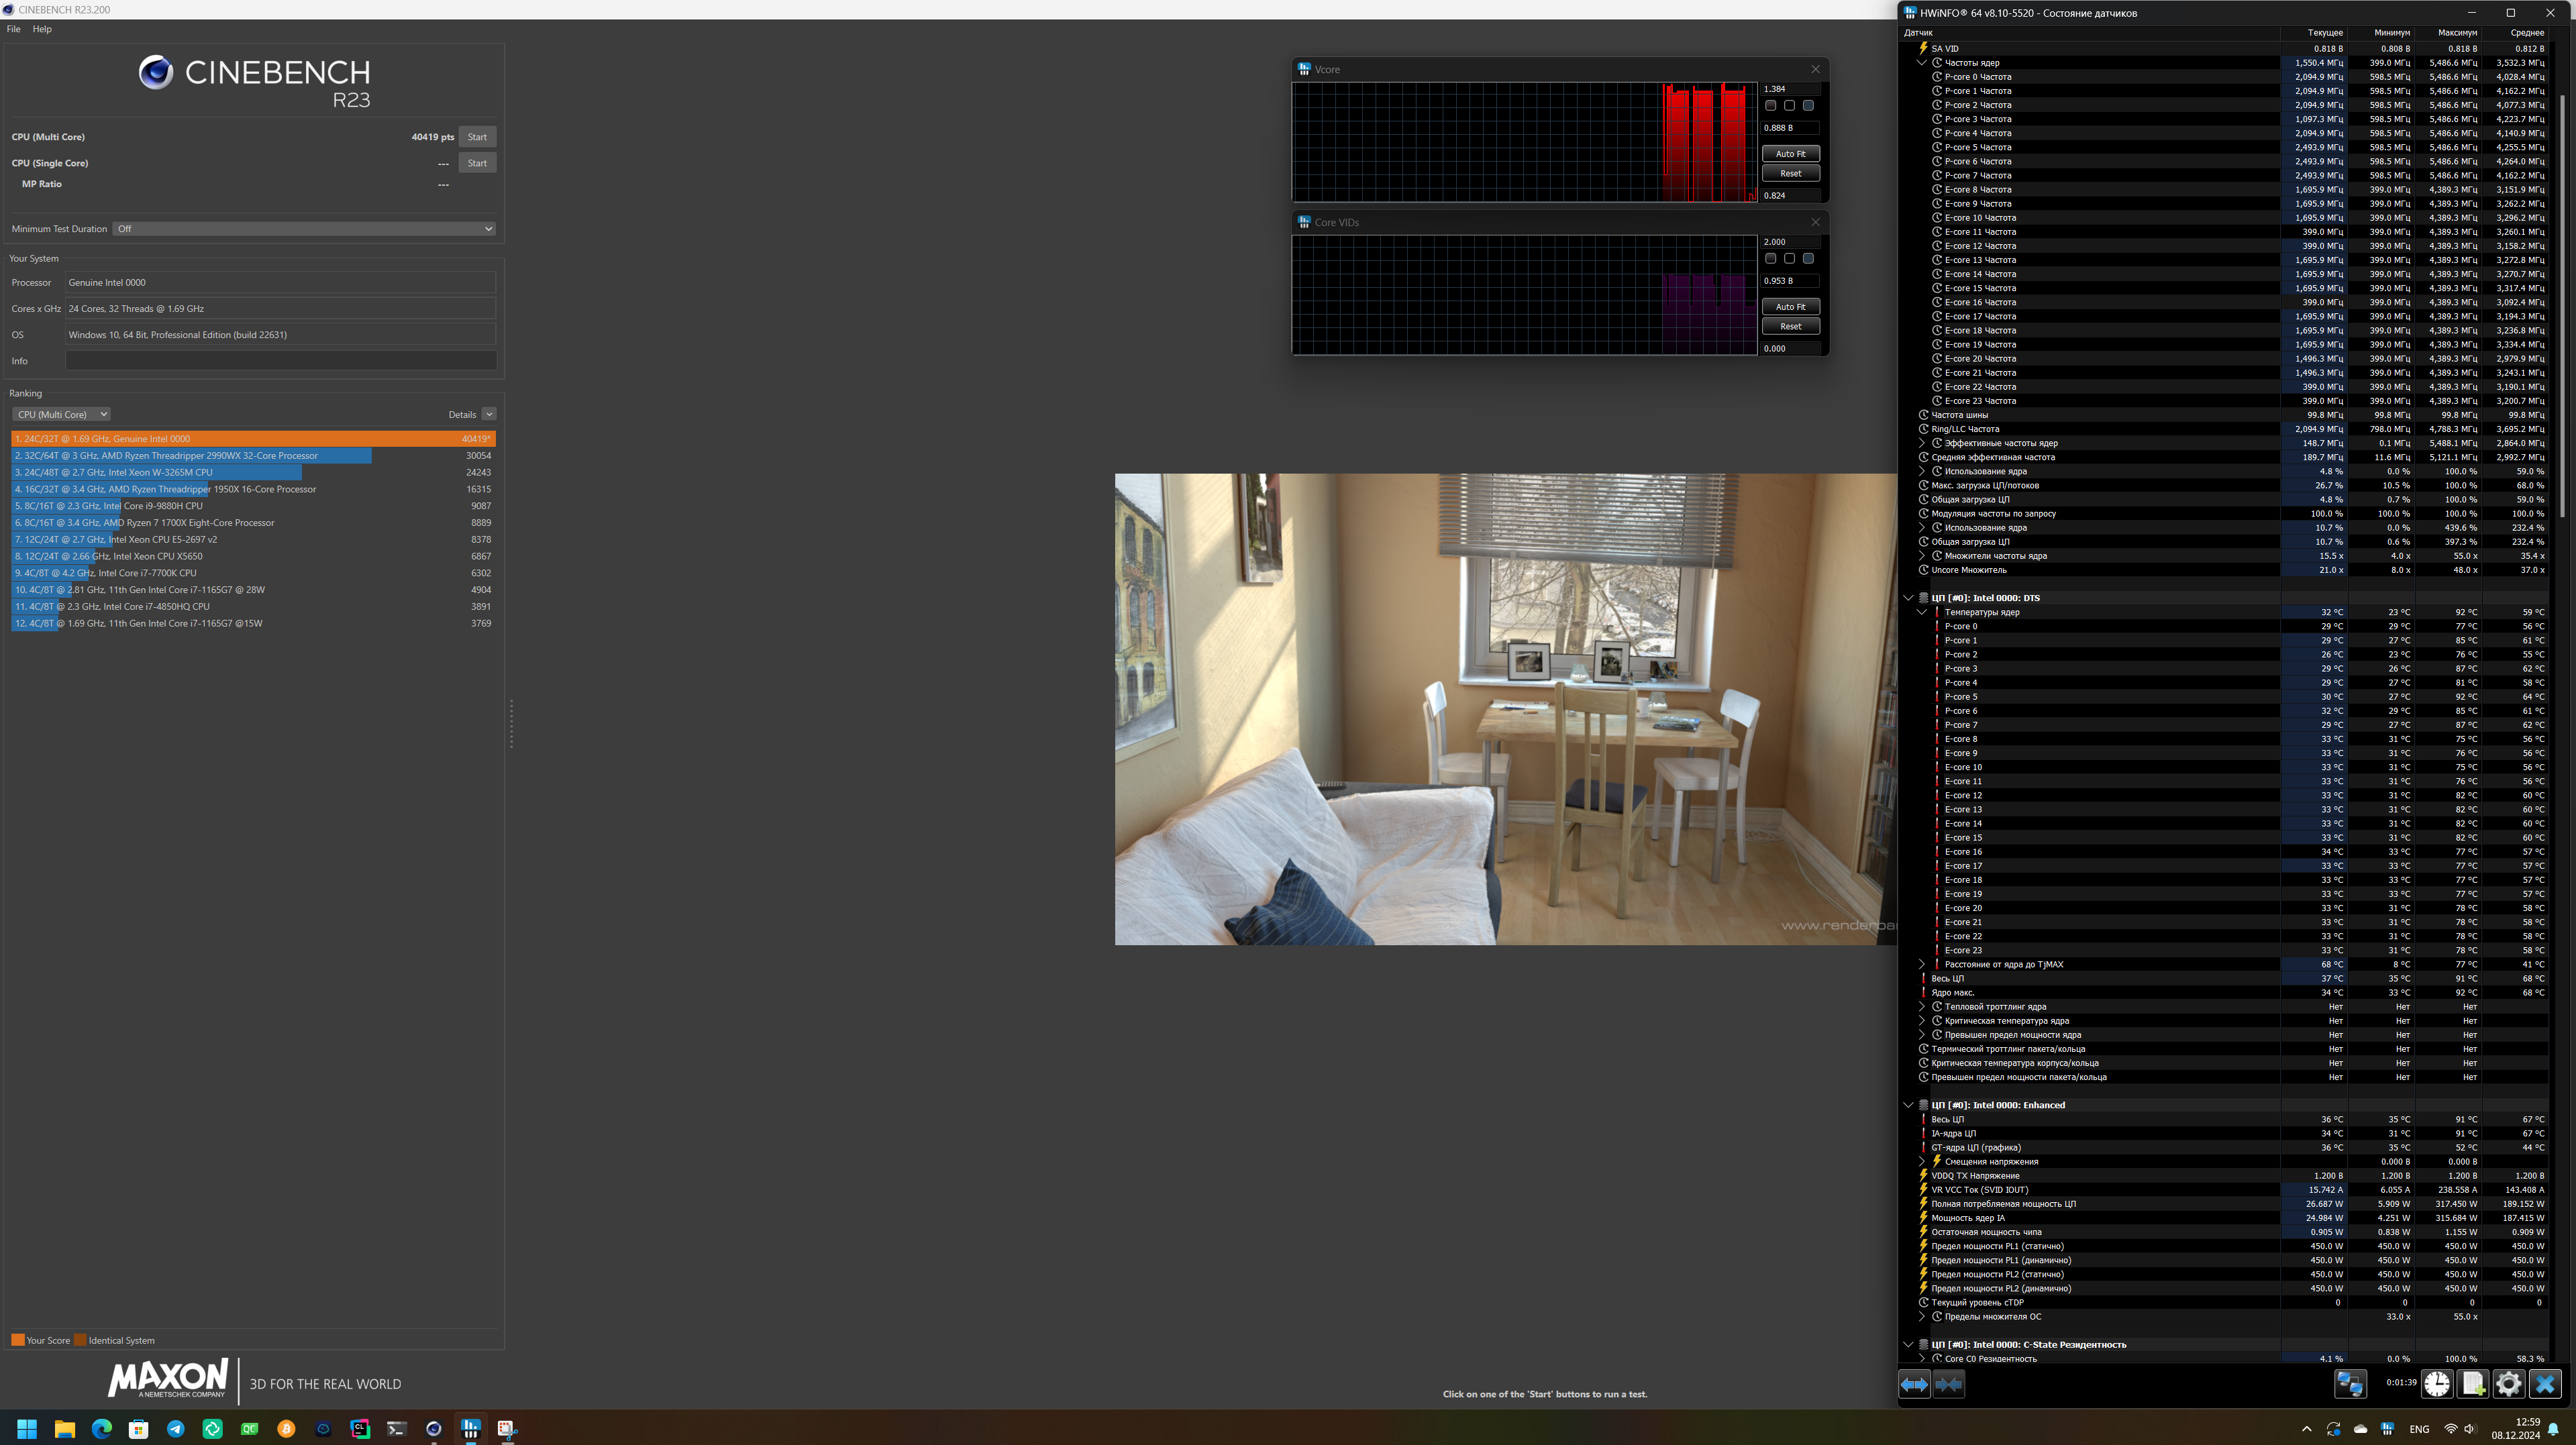The image size is (2576, 1445).
Task: Click the Cinebench Info input field
Action: pos(280,361)
